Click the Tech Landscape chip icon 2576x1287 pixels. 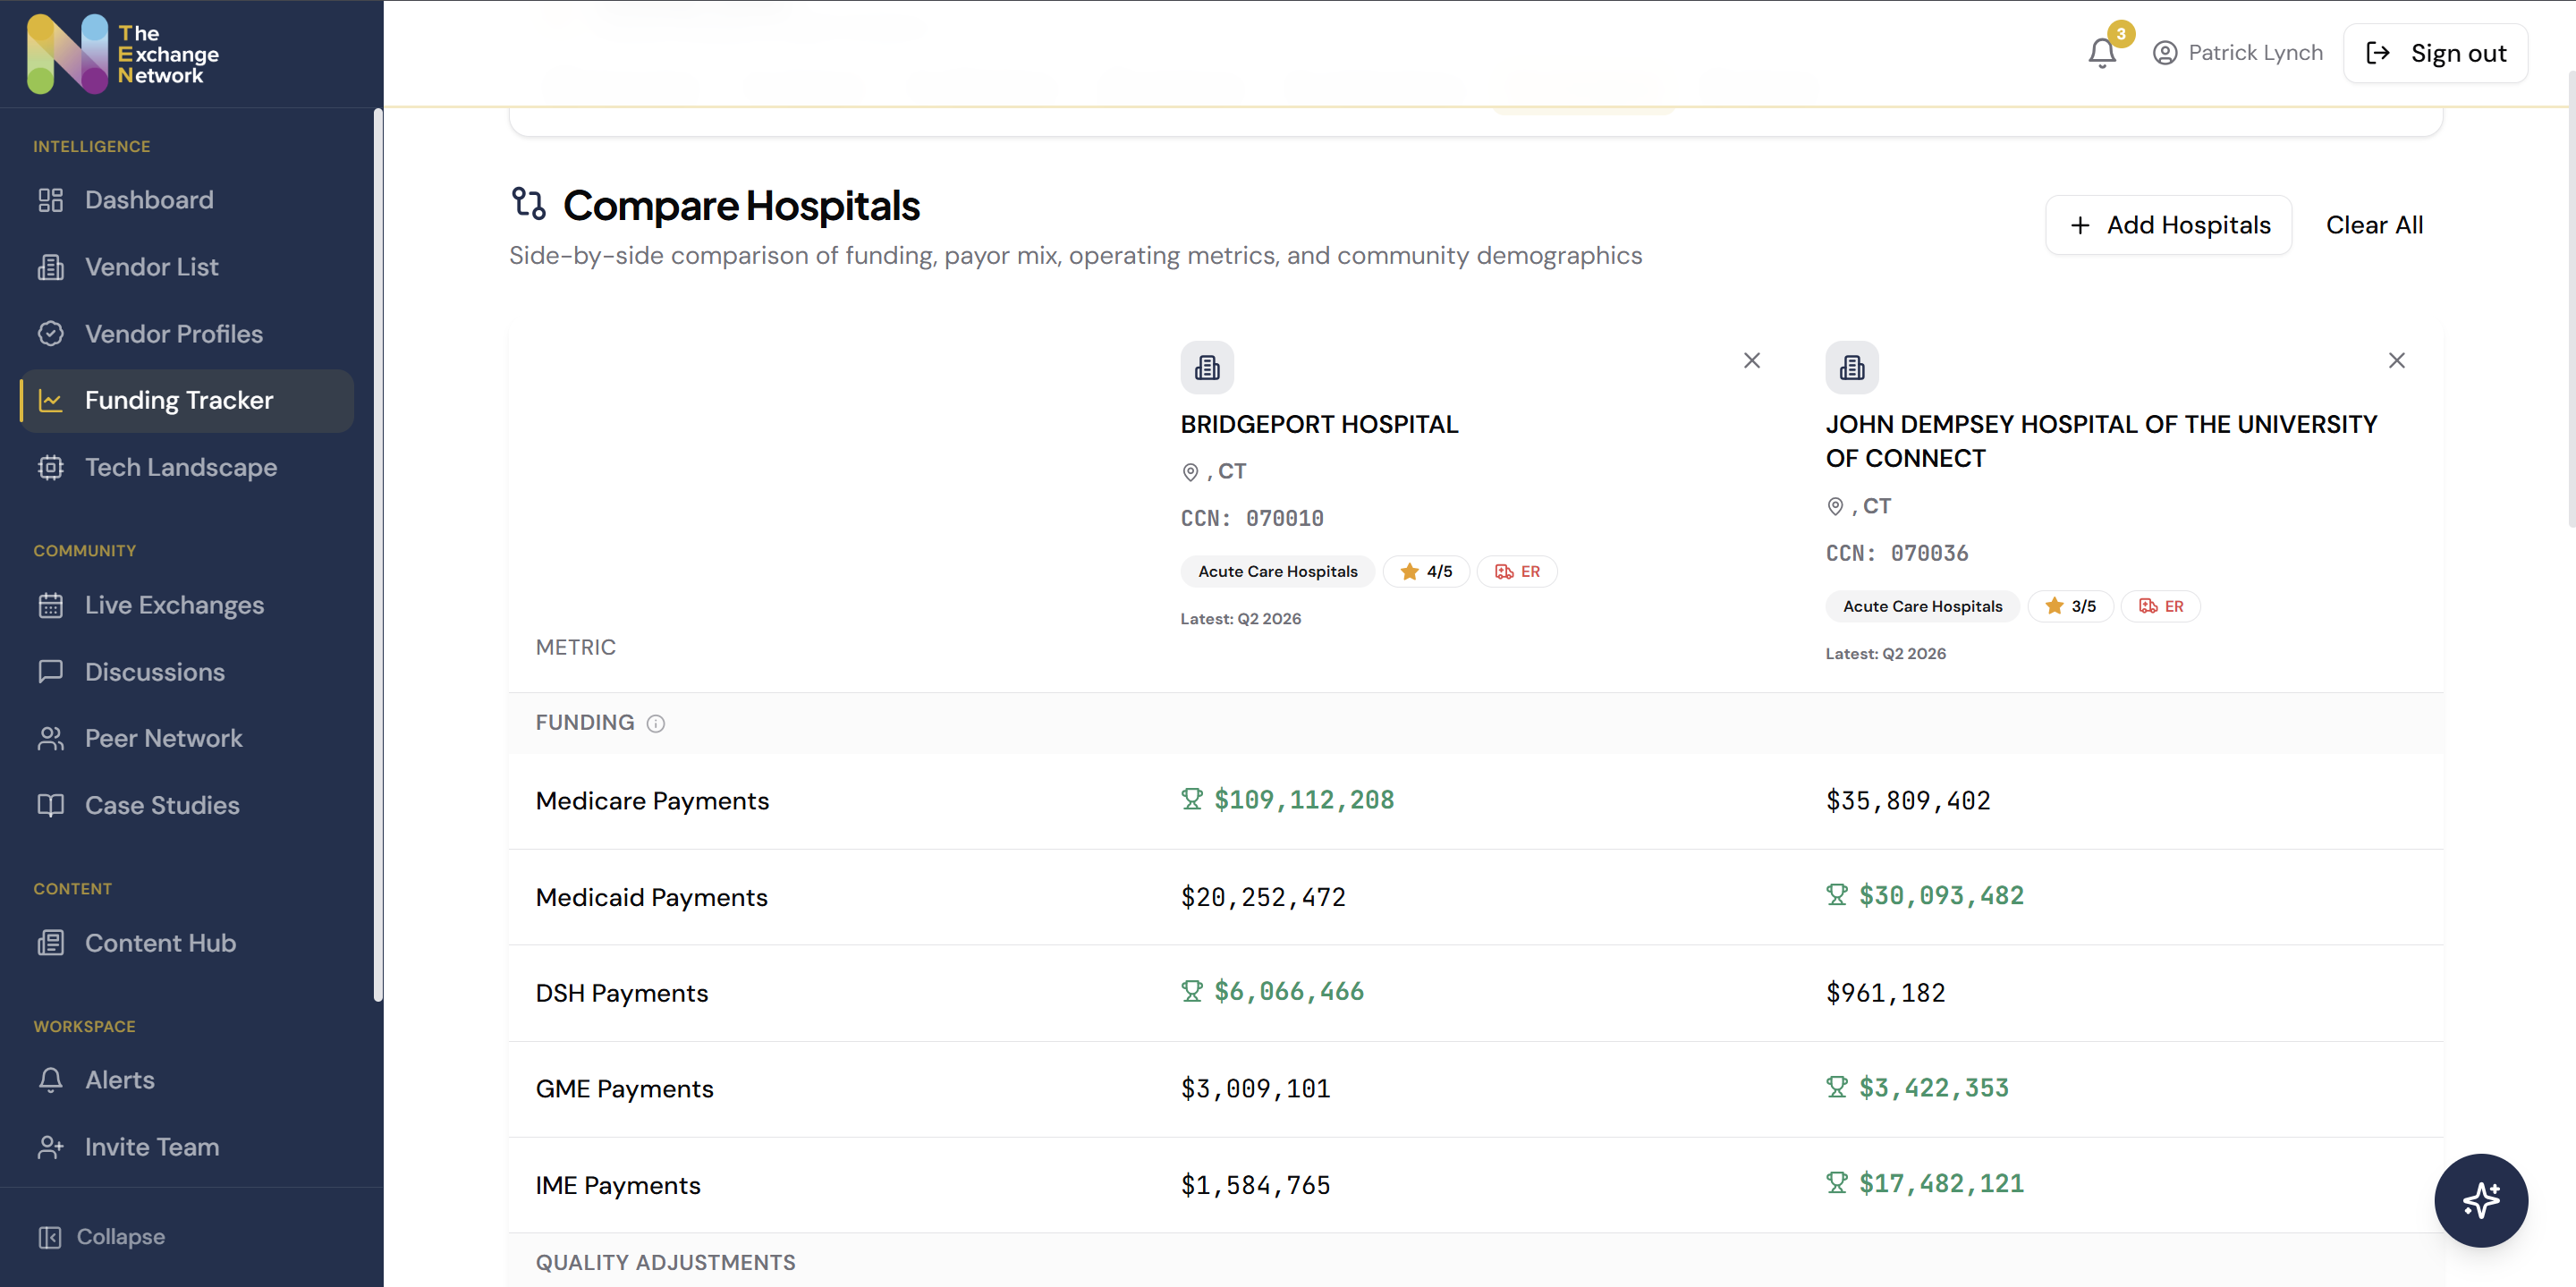pos(51,468)
